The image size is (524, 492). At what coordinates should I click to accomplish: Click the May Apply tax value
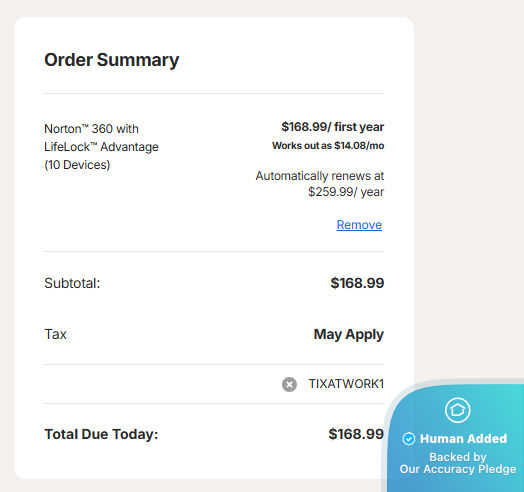(x=349, y=335)
